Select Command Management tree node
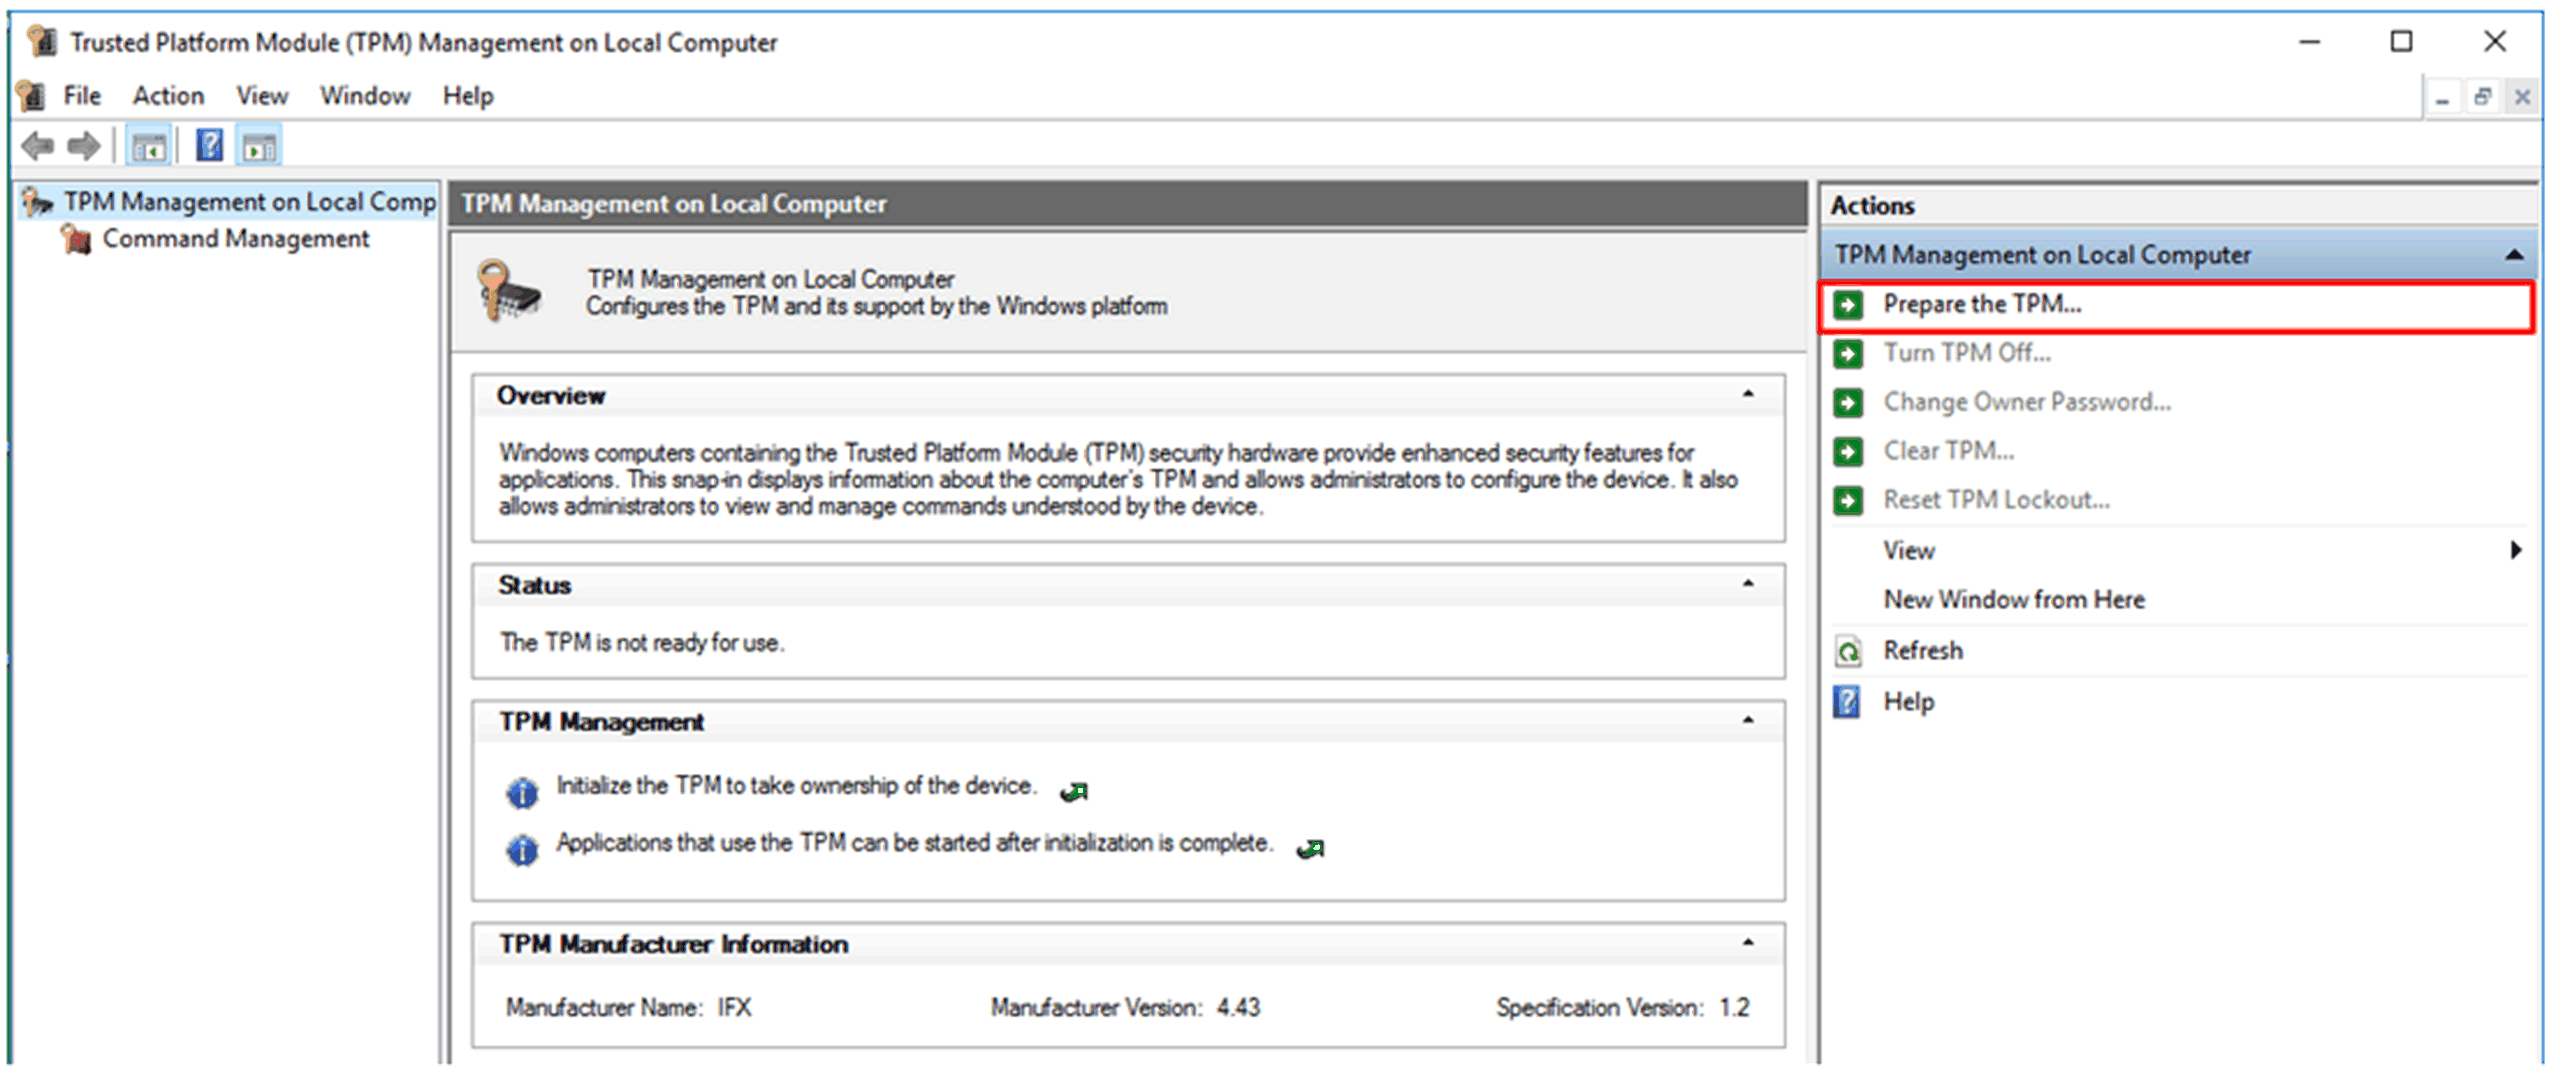Image resolution: width=2550 pixels, height=1069 pixels. (235, 239)
